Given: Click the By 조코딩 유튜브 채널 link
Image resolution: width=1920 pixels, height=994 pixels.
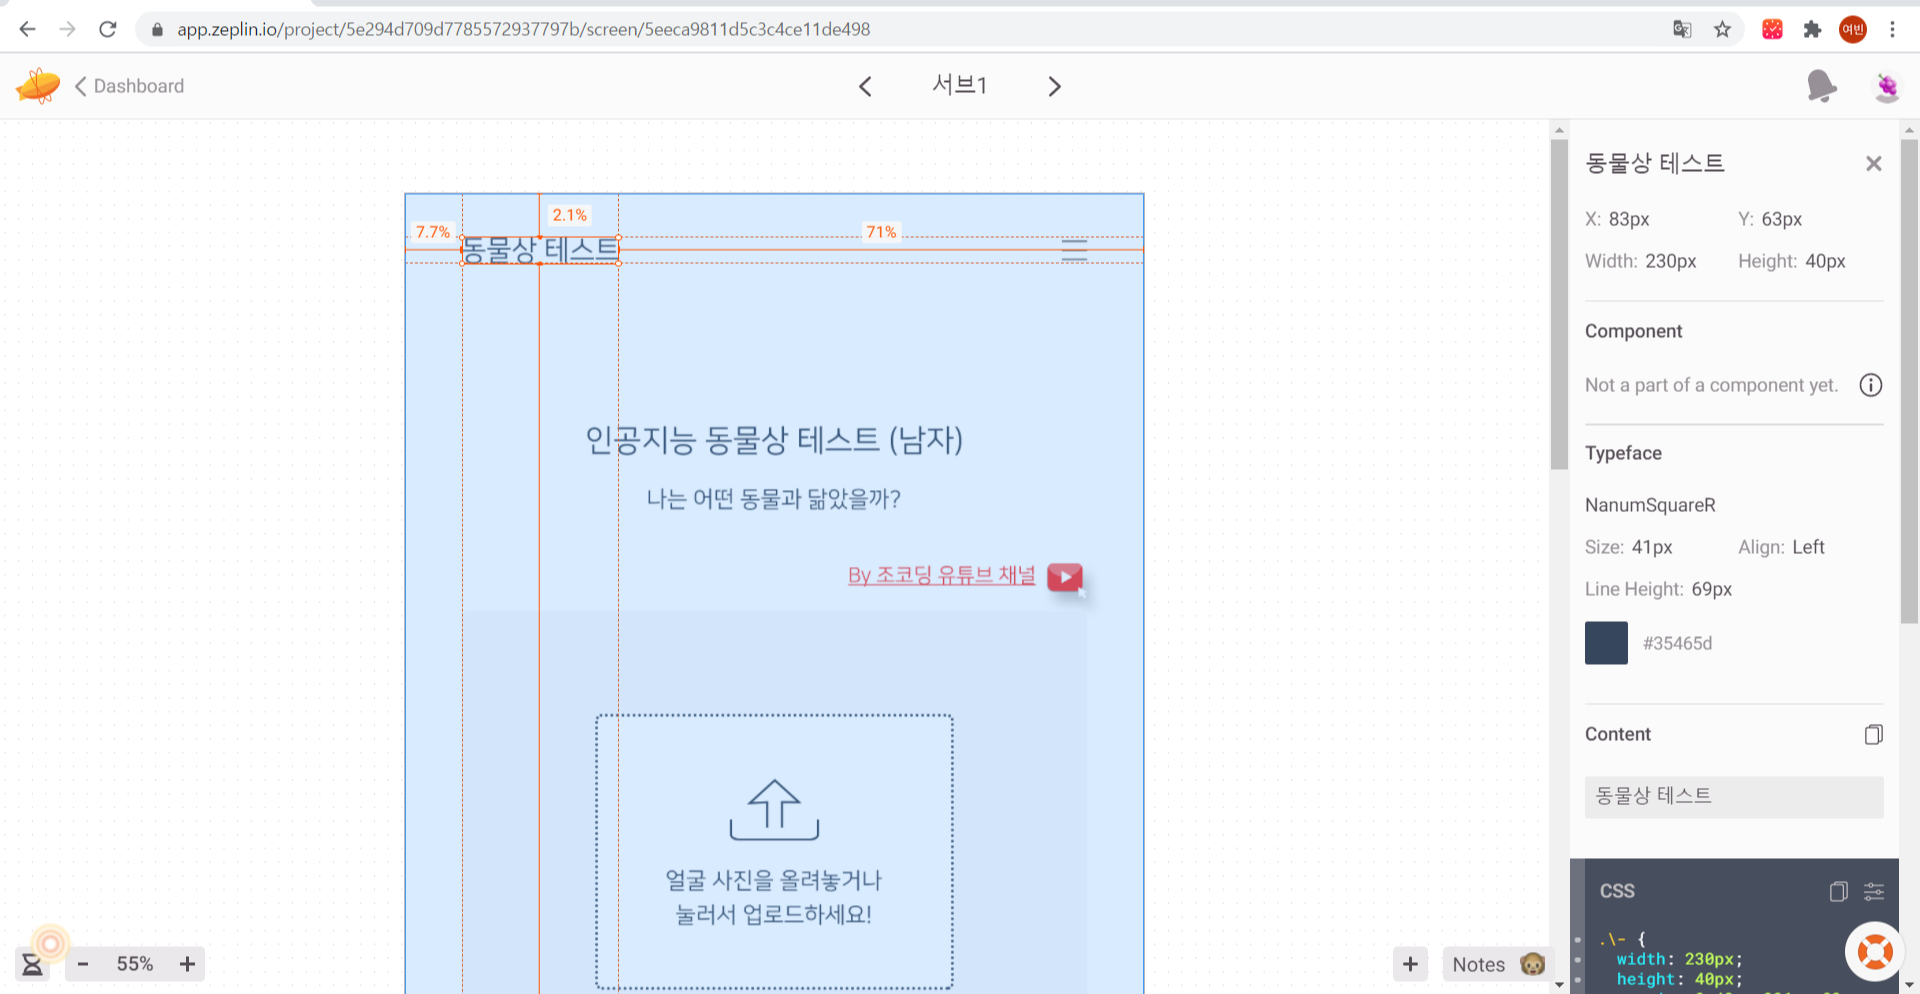Looking at the screenshot, I should pyautogui.click(x=942, y=575).
